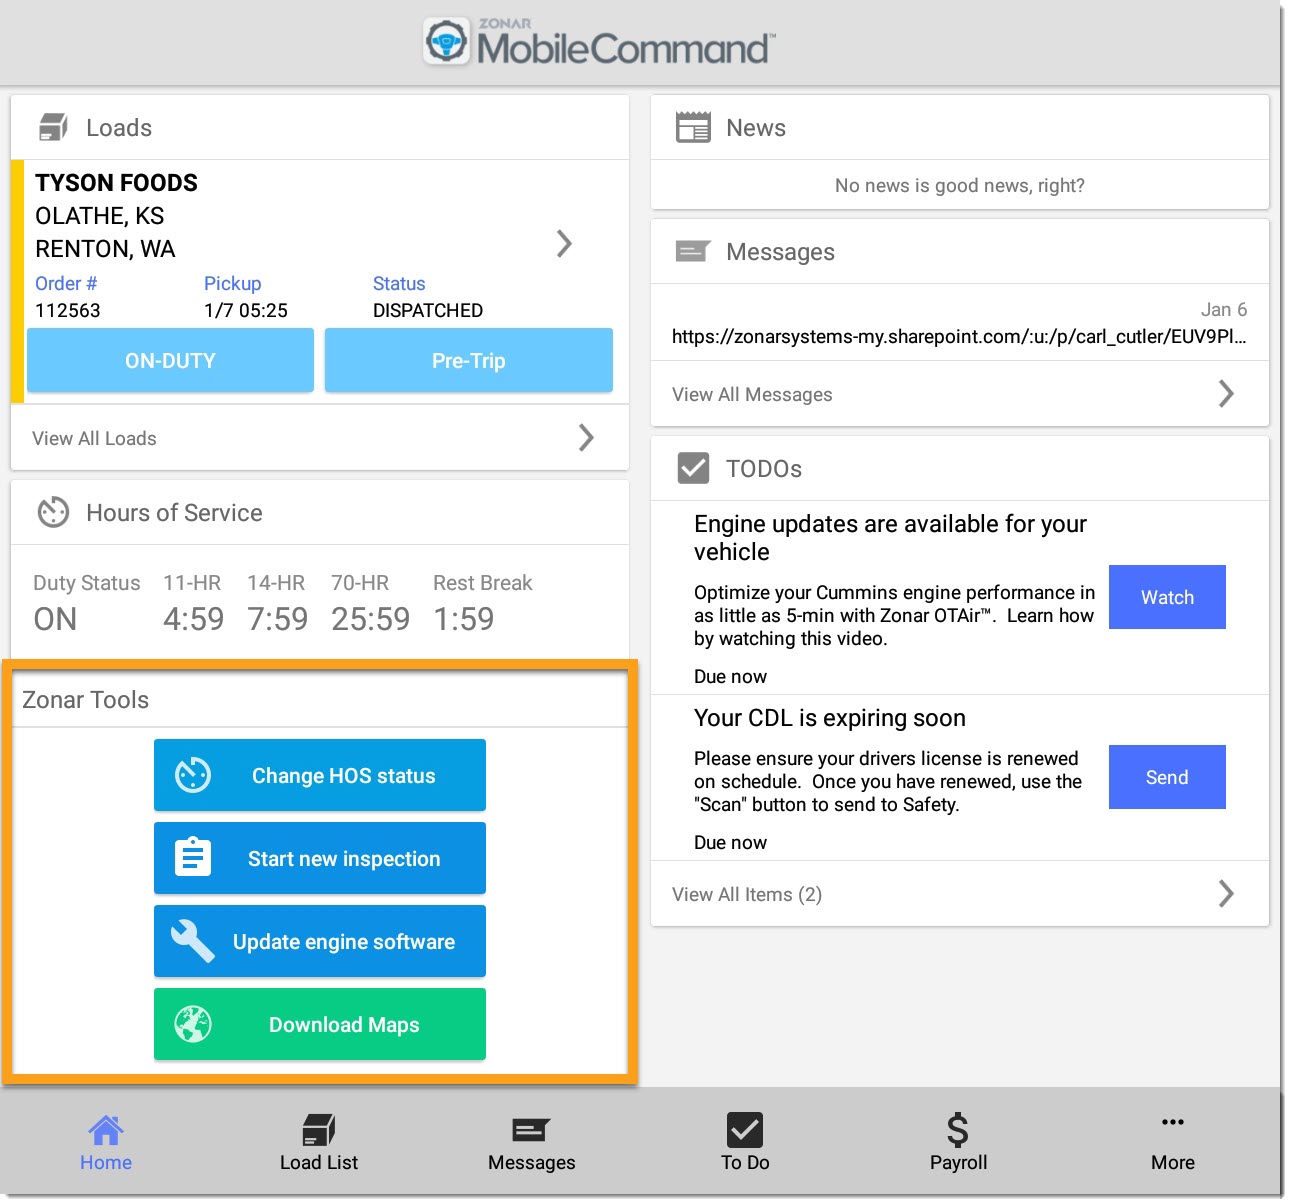Click order number 112563
This screenshot has height=1204, width=1290.
(x=68, y=310)
